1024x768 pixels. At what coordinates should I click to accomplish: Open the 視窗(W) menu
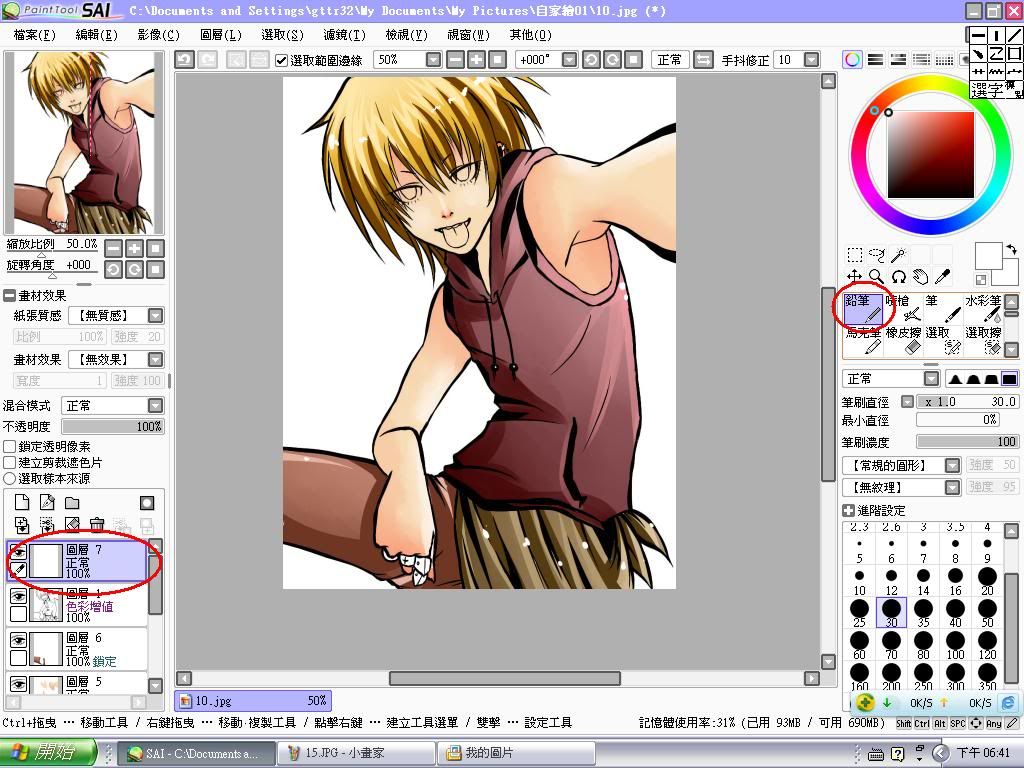coord(468,35)
